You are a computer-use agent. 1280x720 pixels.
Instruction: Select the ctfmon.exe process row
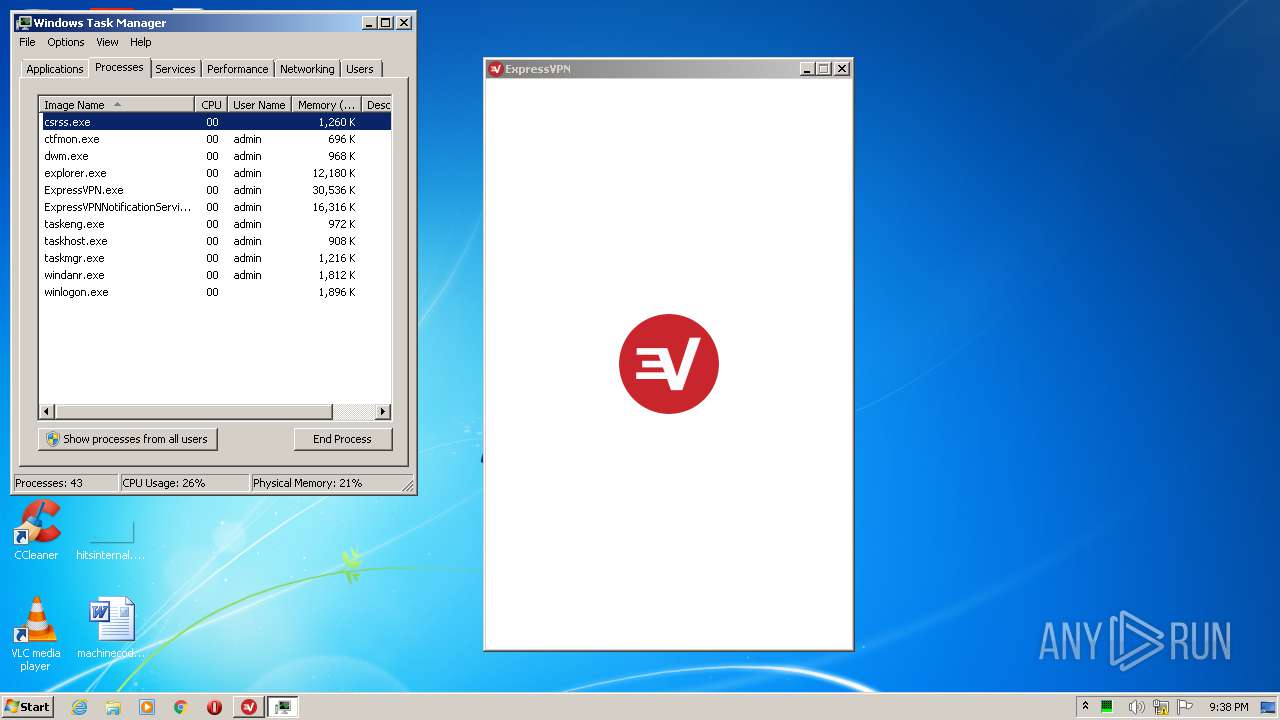tap(215, 139)
